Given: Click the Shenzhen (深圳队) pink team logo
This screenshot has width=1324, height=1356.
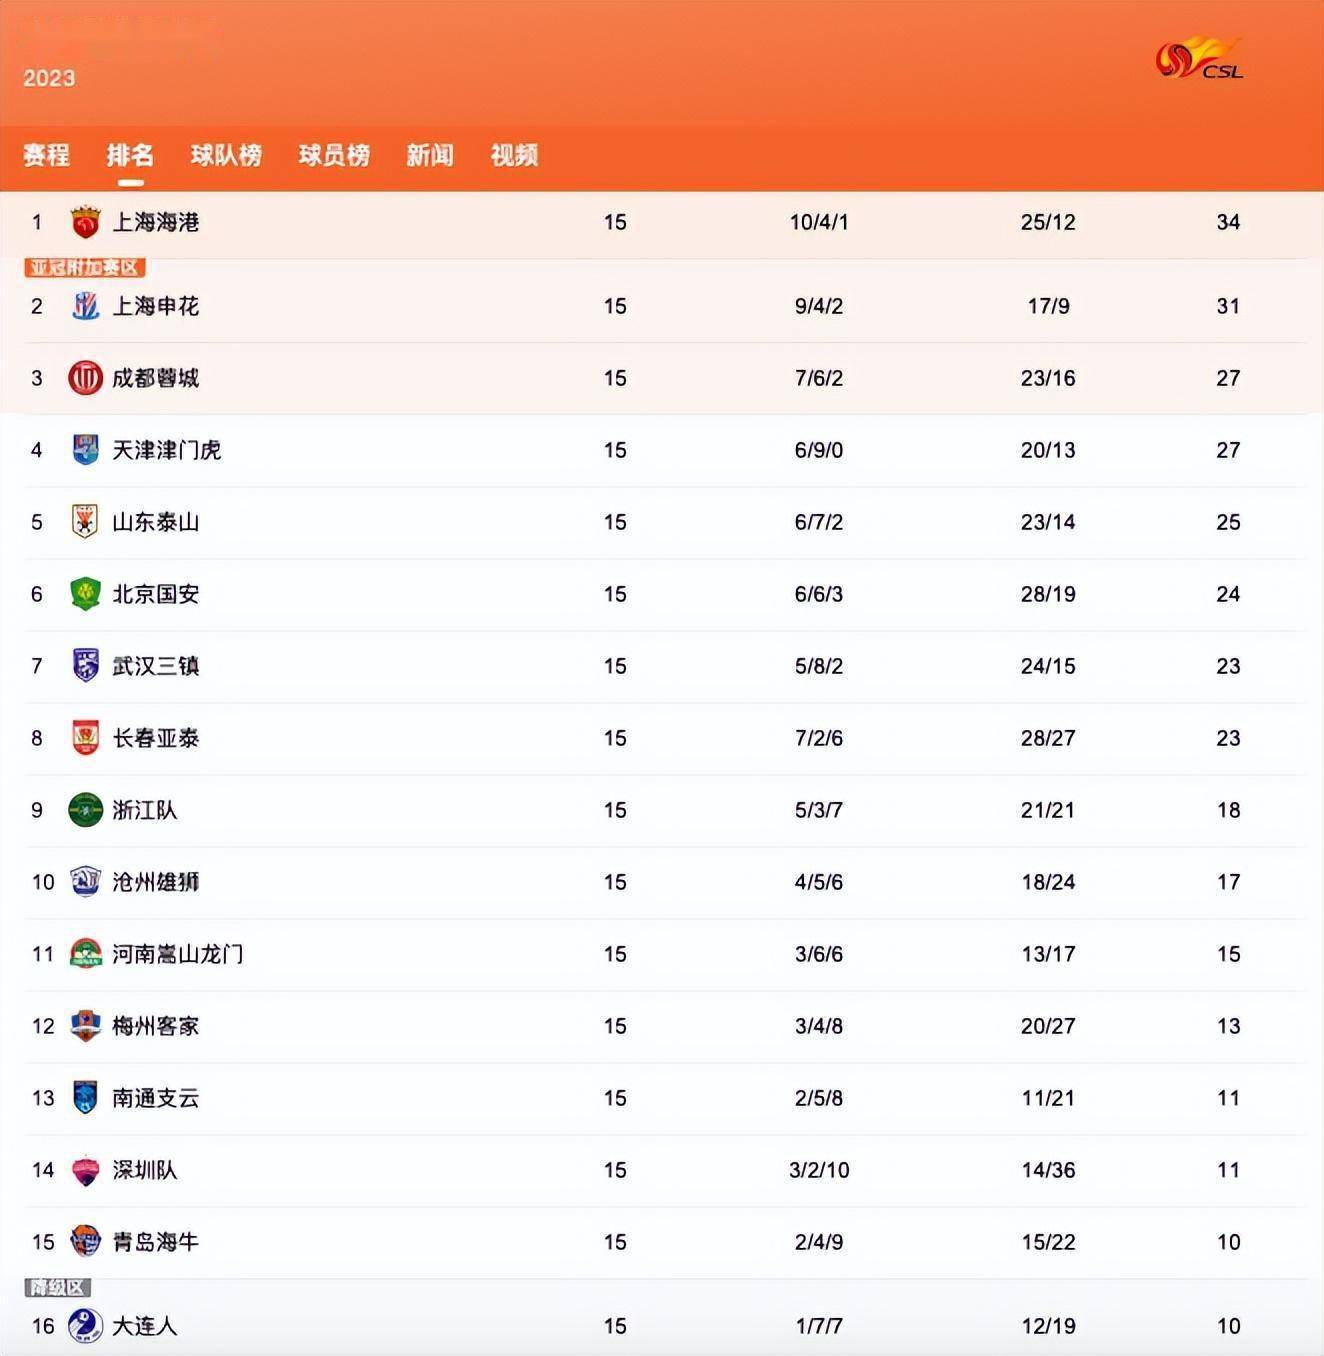Looking at the screenshot, I should coord(85,1170).
